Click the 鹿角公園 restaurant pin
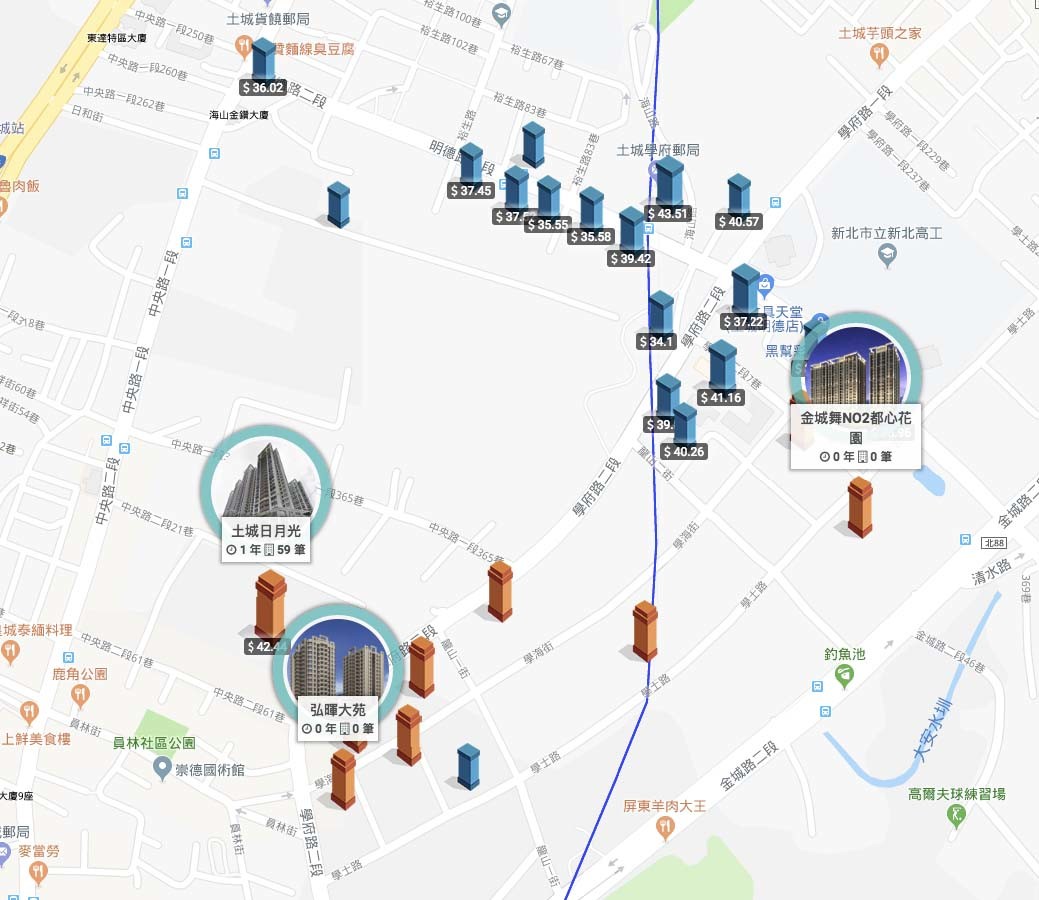Image resolution: width=1039 pixels, height=900 pixels. (80, 695)
